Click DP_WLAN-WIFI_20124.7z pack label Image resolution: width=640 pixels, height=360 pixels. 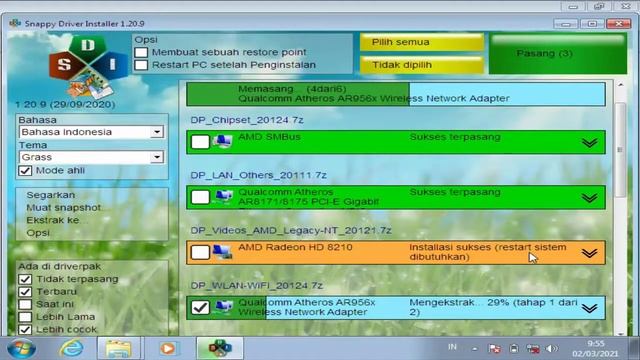click(256, 285)
